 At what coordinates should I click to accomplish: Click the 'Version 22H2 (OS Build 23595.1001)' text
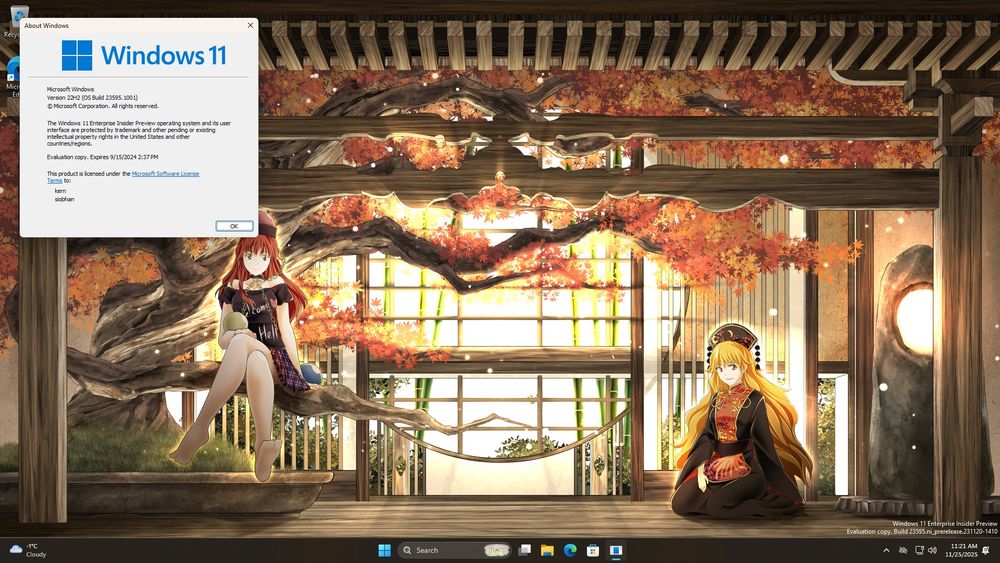[92, 98]
